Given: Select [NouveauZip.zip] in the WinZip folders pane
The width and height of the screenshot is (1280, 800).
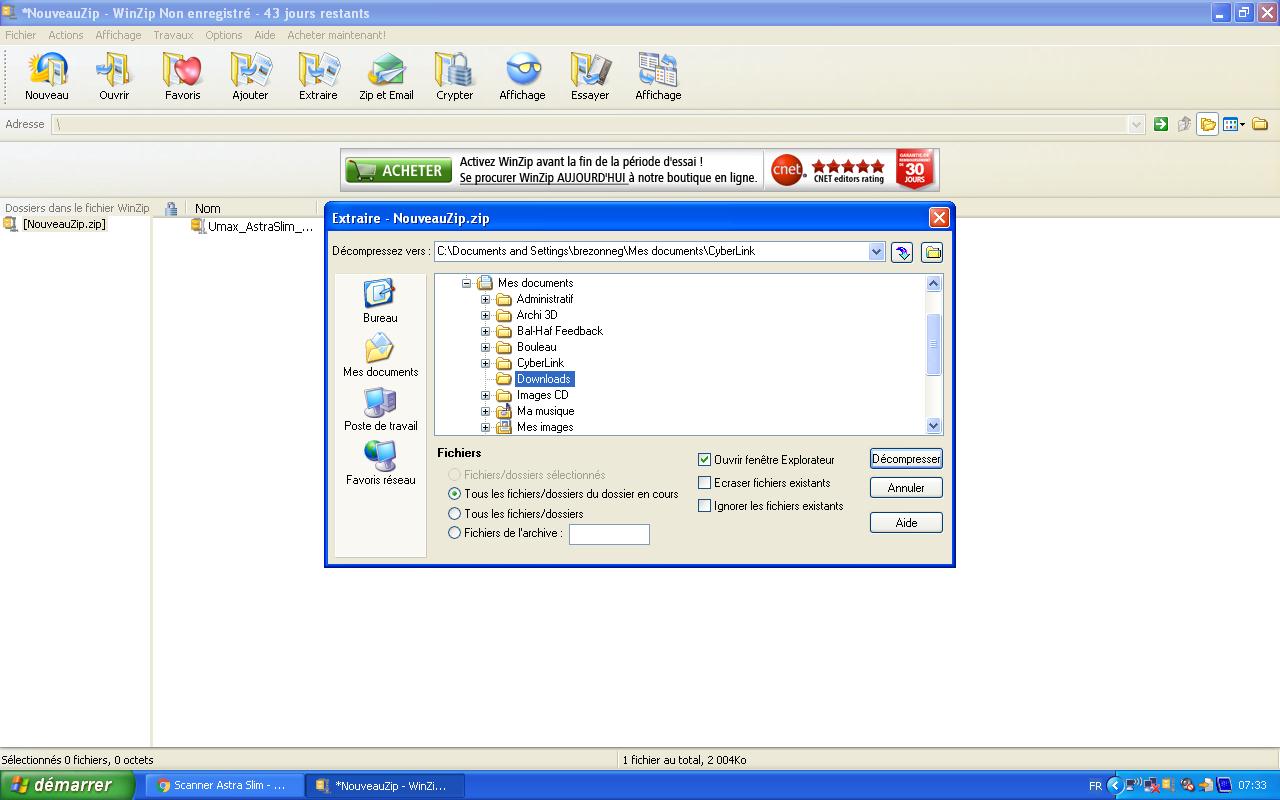Looking at the screenshot, I should tap(64, 224).
